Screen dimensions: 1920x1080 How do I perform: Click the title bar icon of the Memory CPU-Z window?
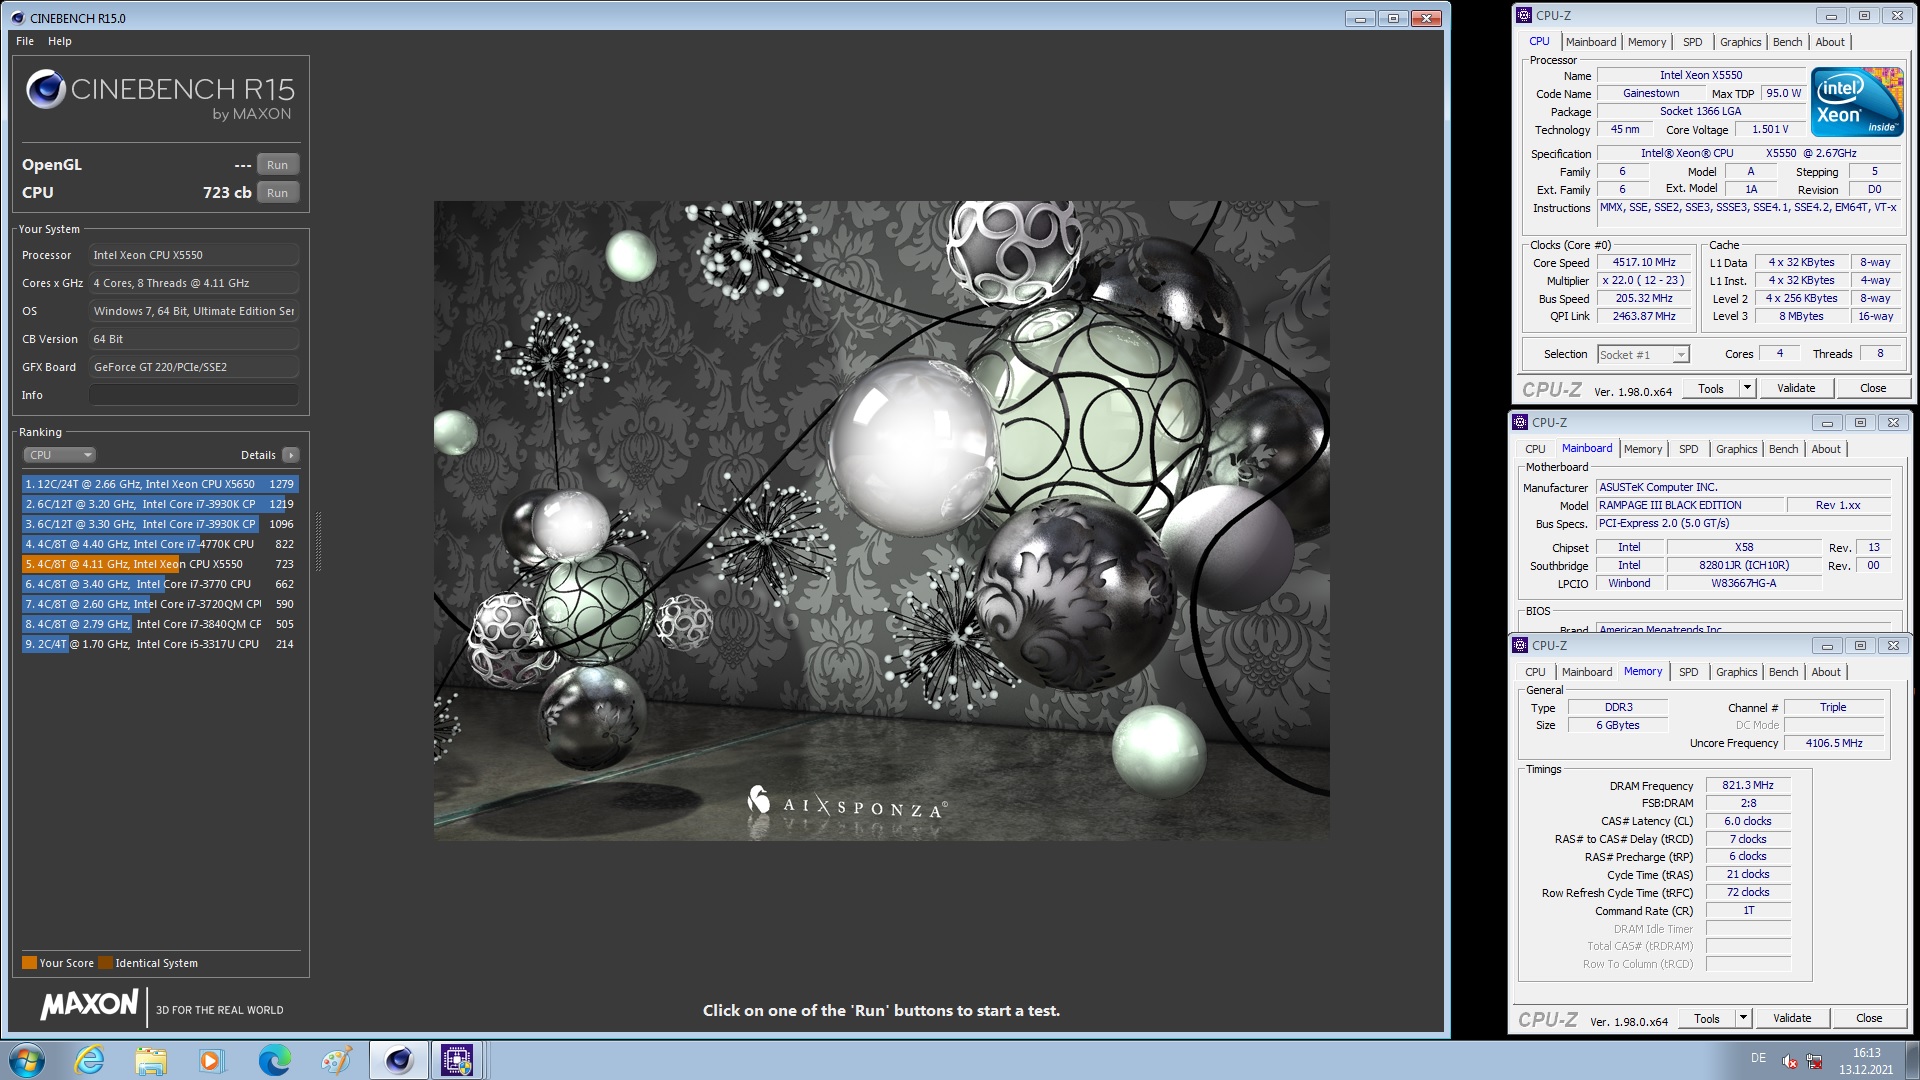tap(1520, 645)
